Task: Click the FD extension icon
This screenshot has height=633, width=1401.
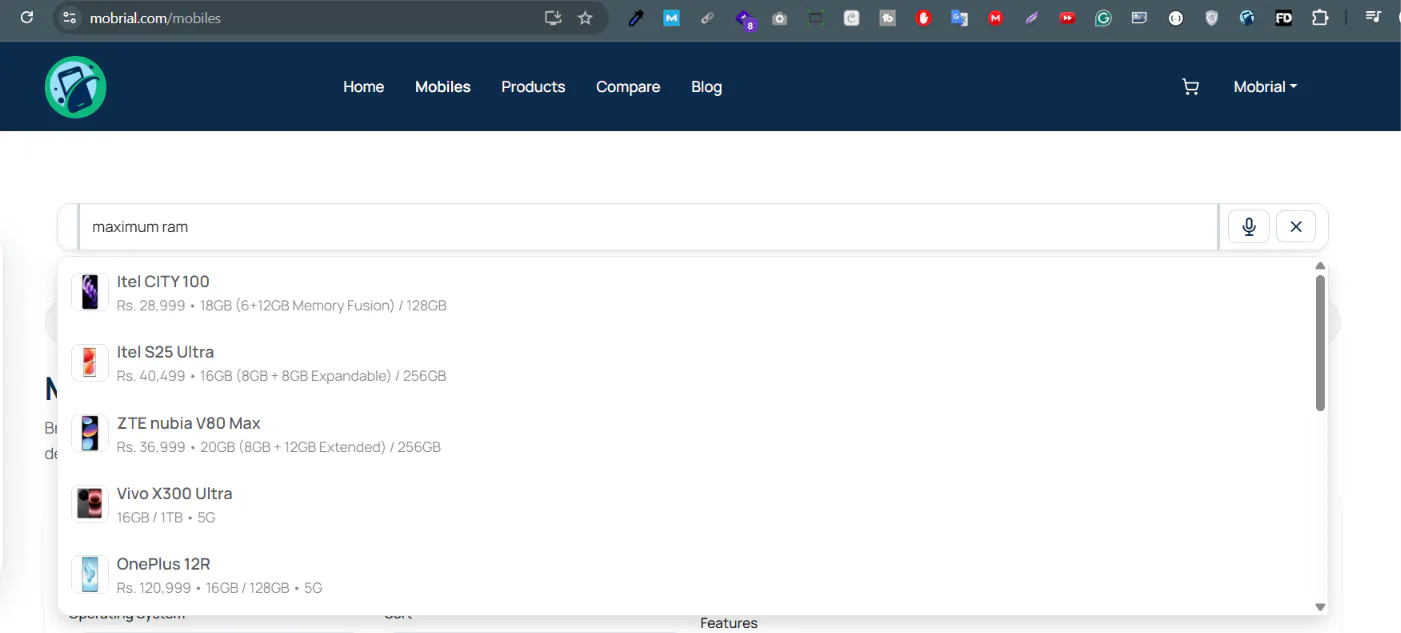Action: pyautogui.click(x=1284, y=18)
